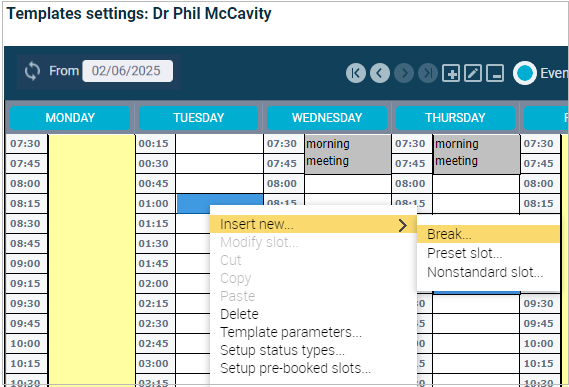The height and width of the screenshot is (387, 569).
Task: Remove template minus icon
Action: coord(495,73)
